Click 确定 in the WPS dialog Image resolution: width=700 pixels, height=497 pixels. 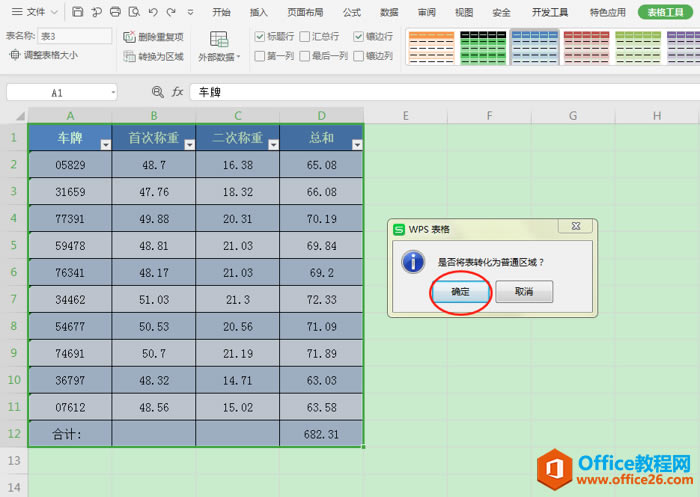(460, 292)
